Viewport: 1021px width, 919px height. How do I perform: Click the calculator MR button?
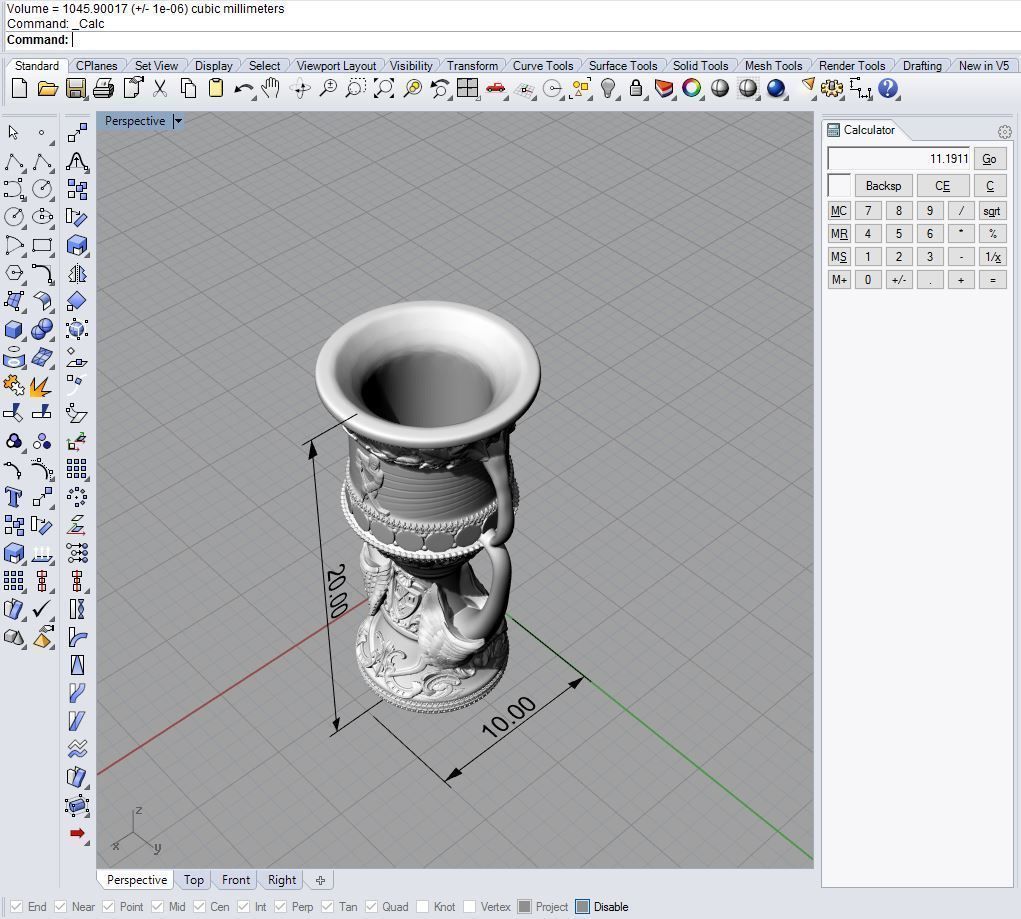[x=839, y=234]
